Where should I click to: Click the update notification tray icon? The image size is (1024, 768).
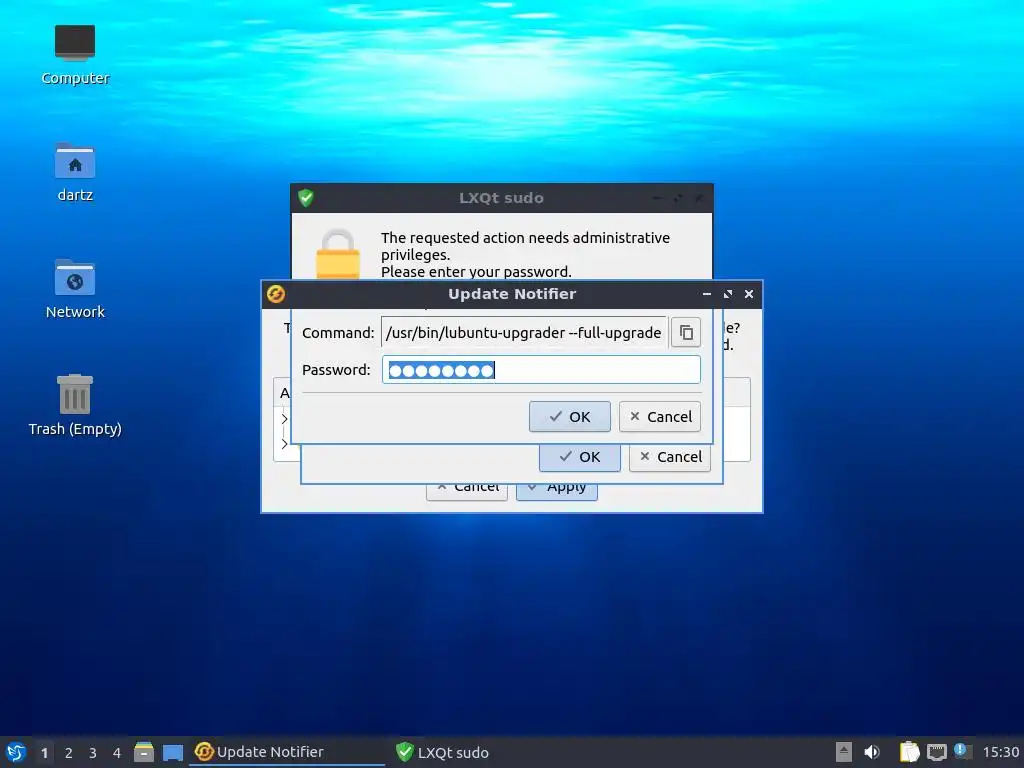coord(962,751)
